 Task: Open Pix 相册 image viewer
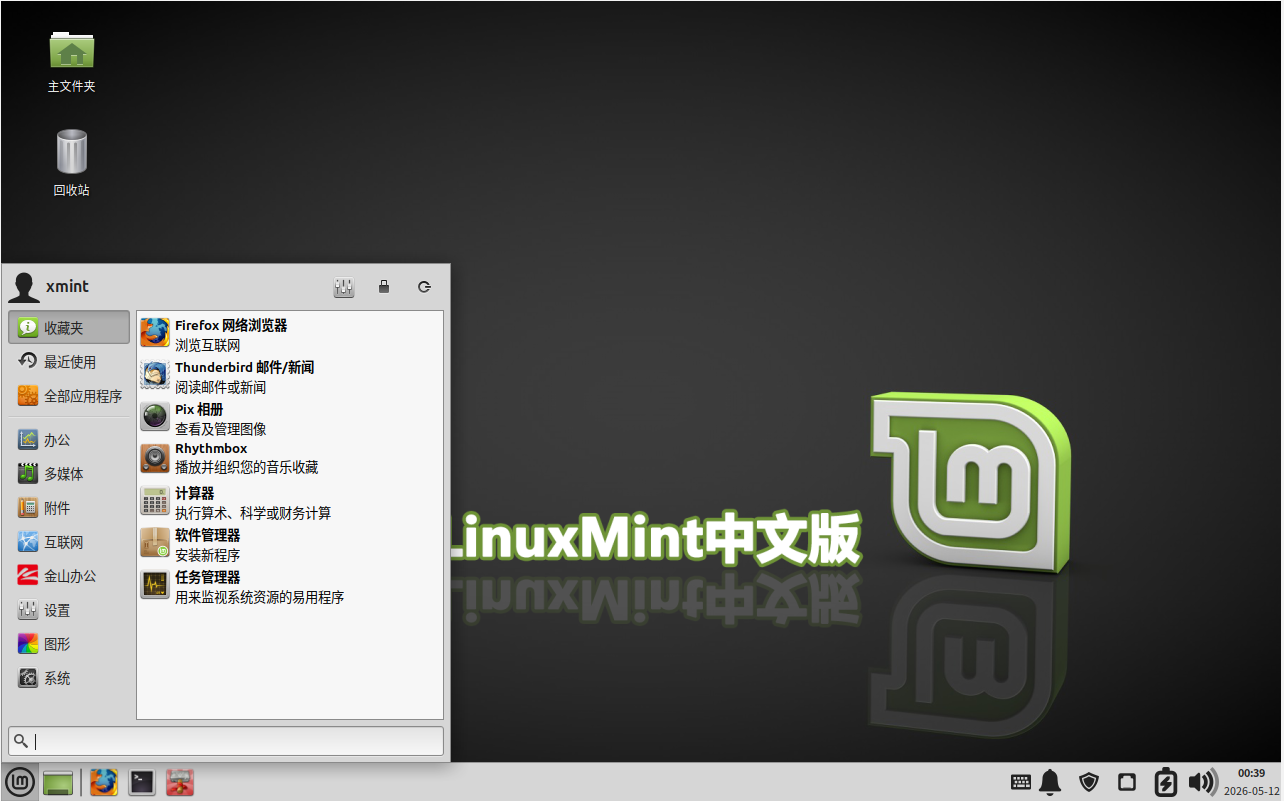290,419
